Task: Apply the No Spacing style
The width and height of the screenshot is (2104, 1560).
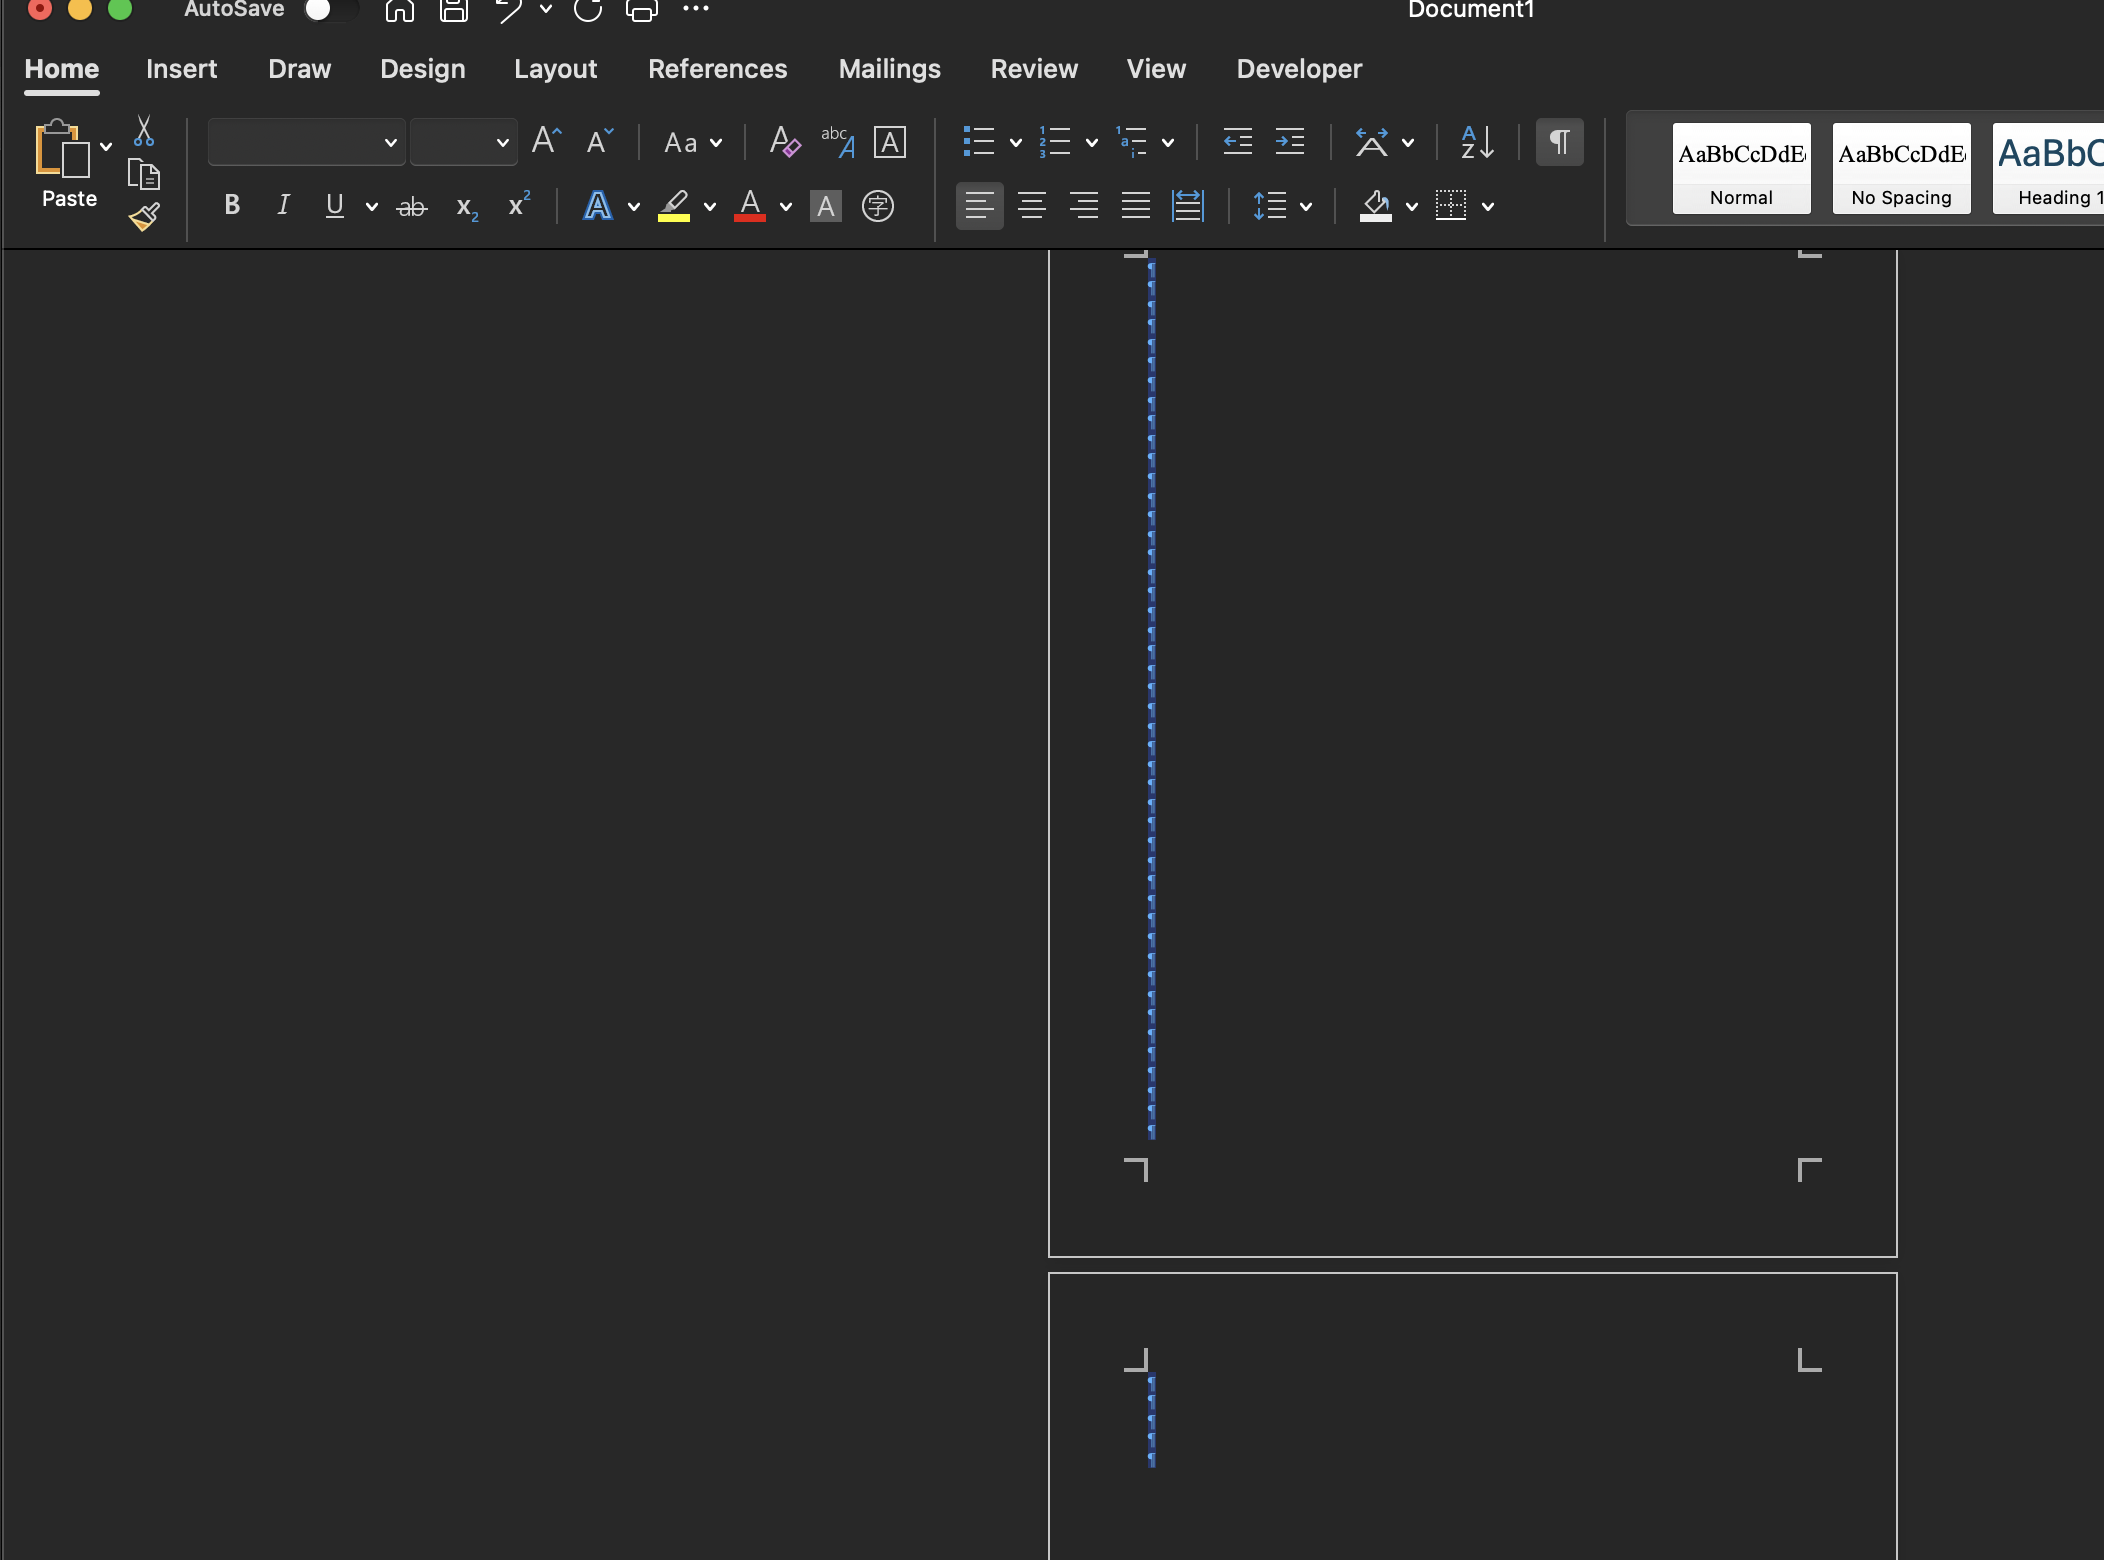Action: pyautogui.click(x=1901, y=168)
